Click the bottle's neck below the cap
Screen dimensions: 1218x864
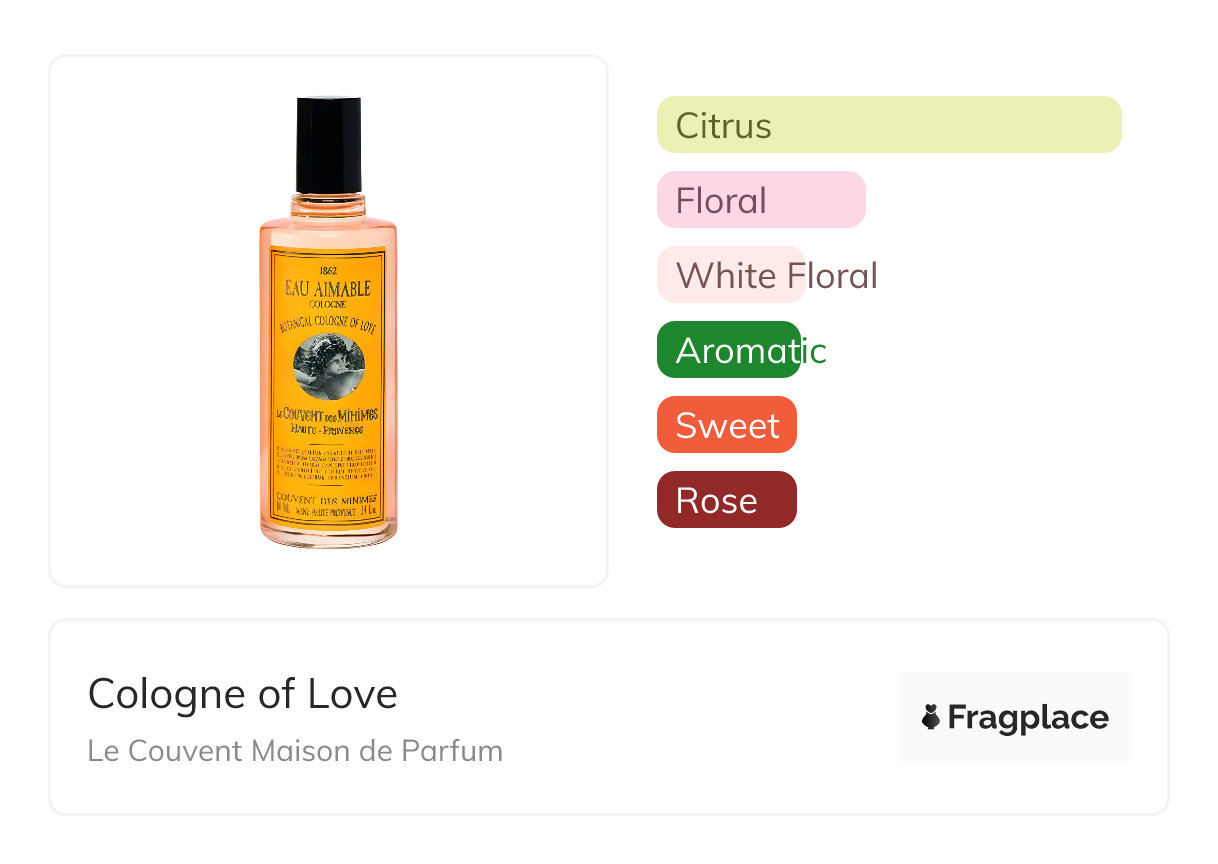tap(328, 205)
